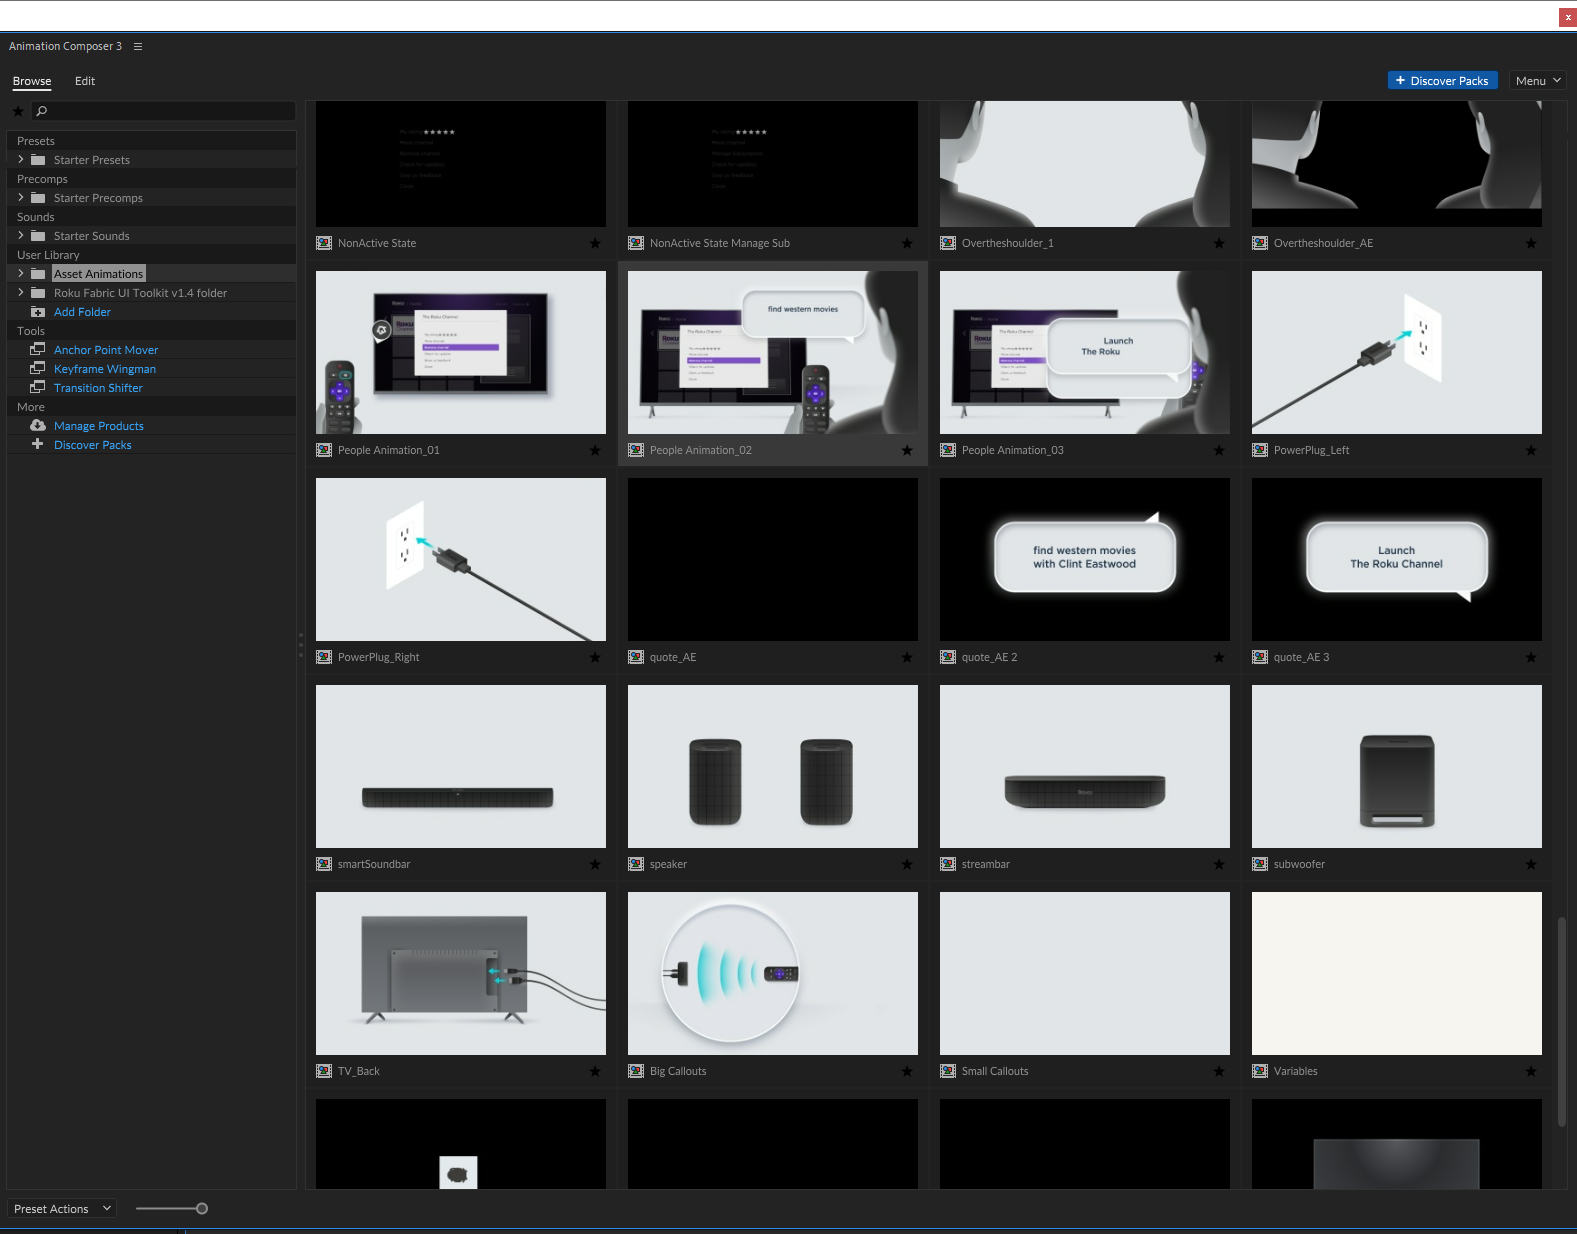The width and height of the screenshot is (1577, 1234).
Task: Click the Add Folder plus icon
Action: [38, 312]
